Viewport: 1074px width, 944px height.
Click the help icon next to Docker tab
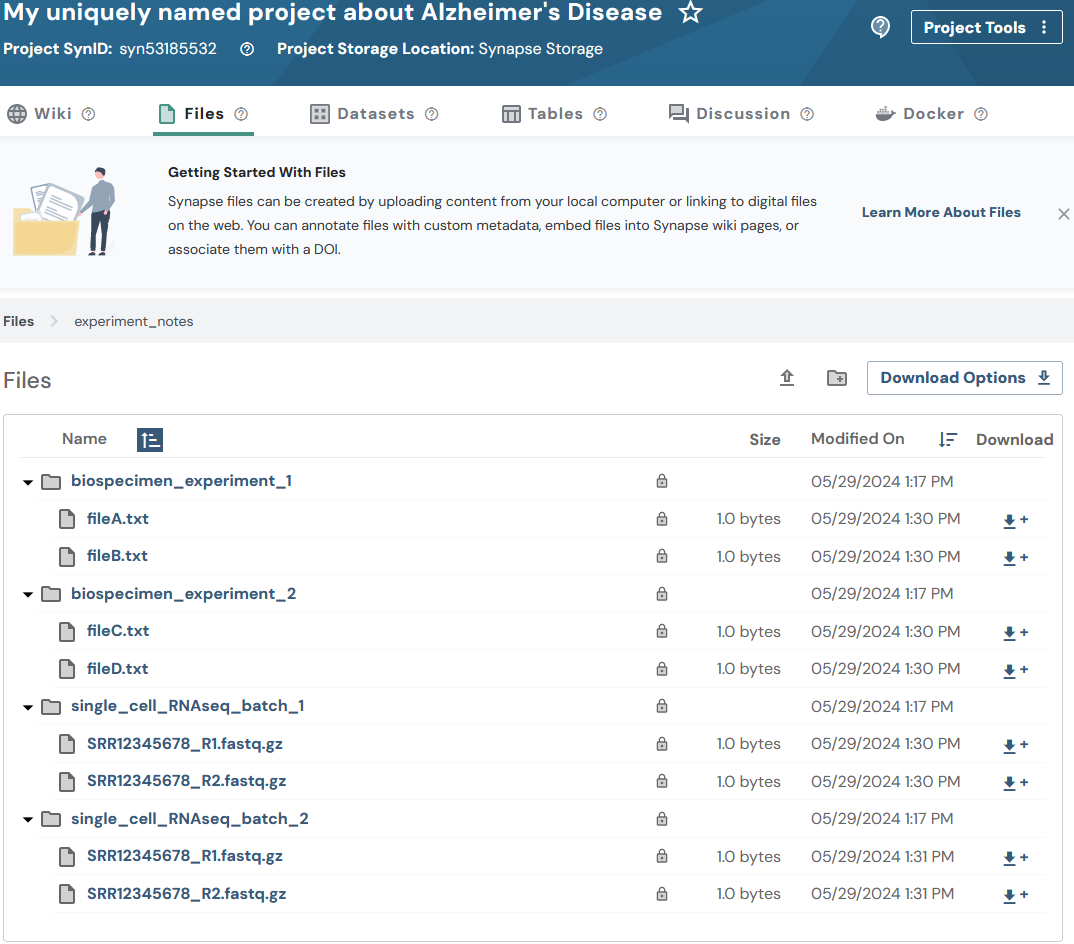980,114
